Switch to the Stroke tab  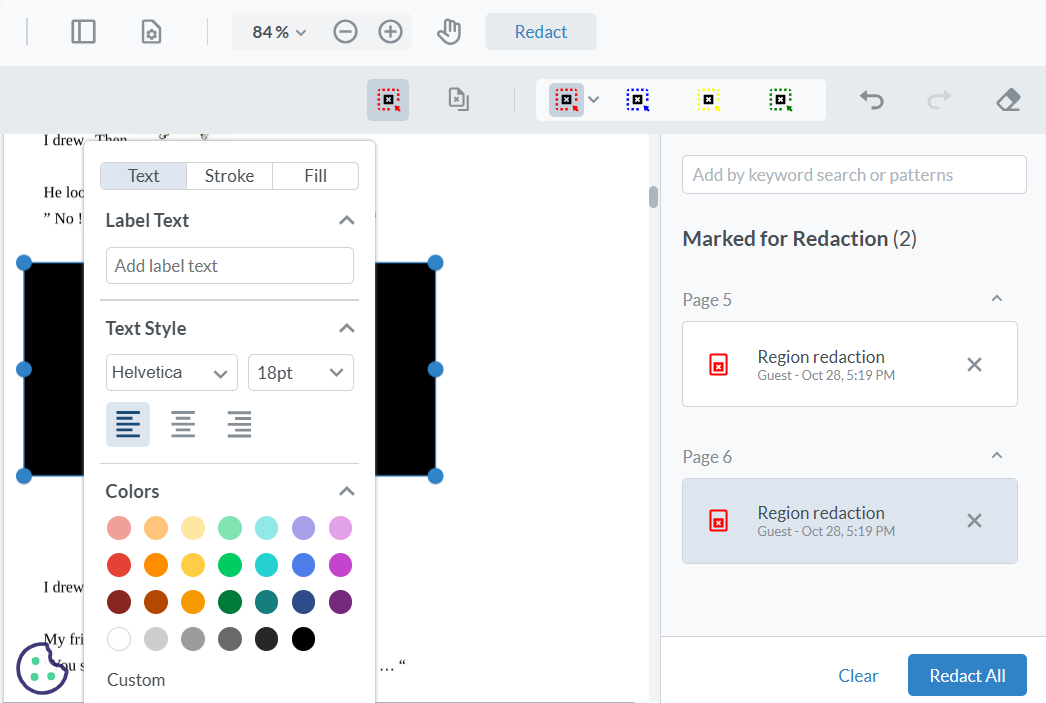(x=229, y=175)
